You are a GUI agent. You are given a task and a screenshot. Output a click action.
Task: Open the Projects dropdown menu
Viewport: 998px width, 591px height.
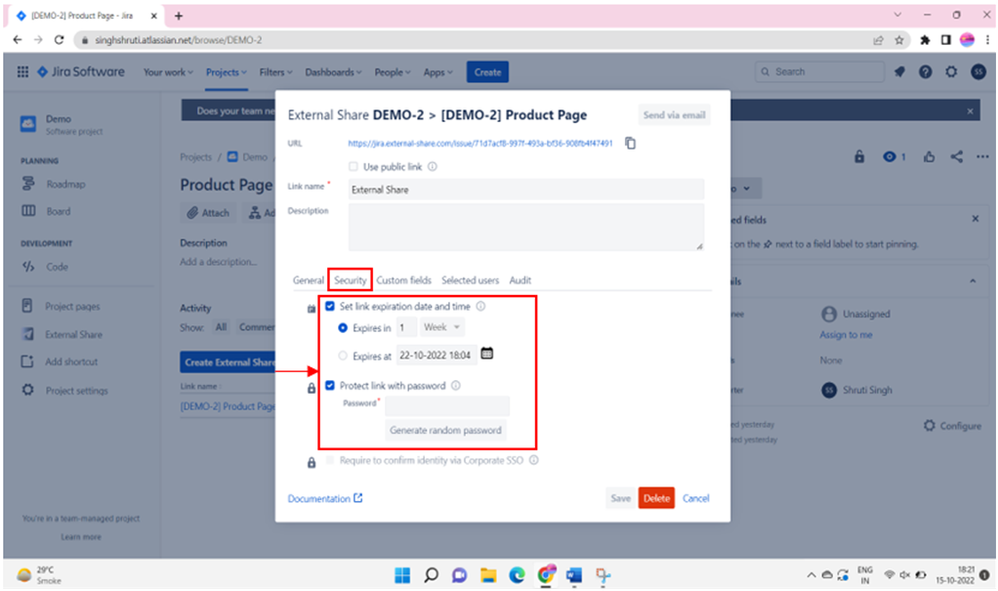(226, 73)
